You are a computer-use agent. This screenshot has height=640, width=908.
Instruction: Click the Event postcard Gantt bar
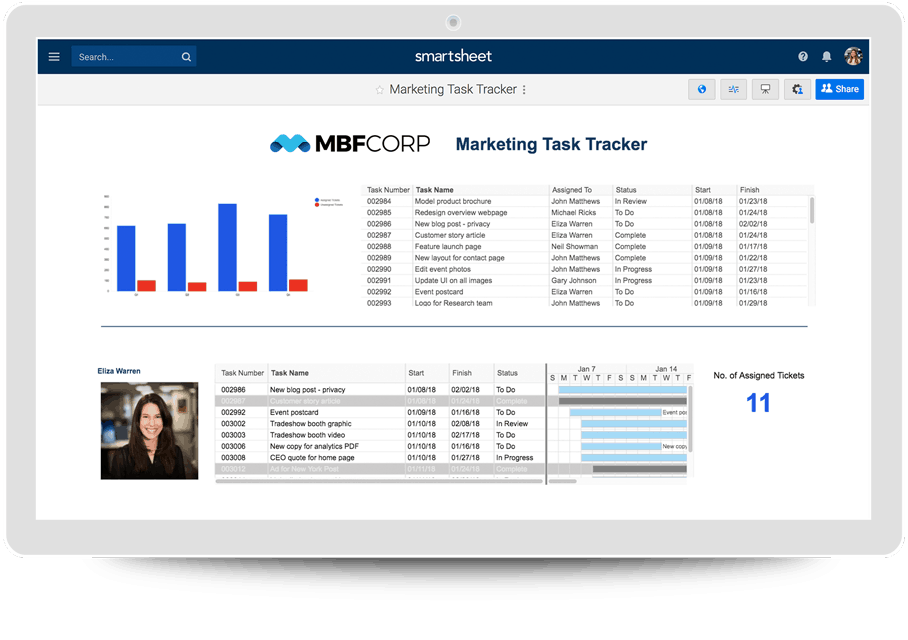[614, 412]
